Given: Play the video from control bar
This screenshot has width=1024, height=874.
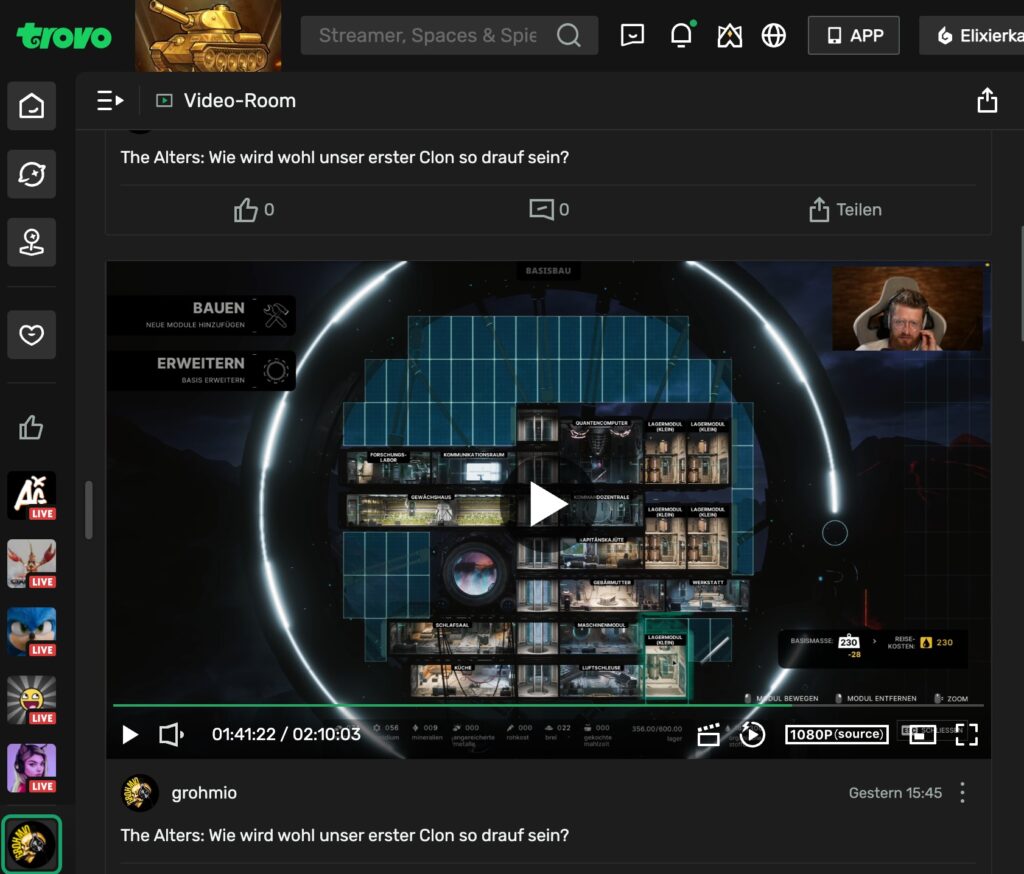Looking at the screenshot, I should pos(130,735).
